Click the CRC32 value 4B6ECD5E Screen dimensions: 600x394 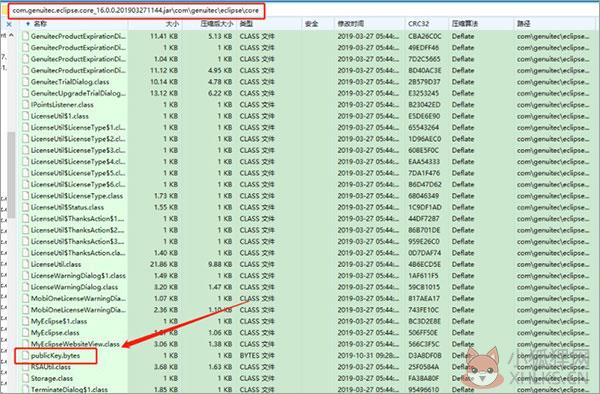(x=424, y=264)
